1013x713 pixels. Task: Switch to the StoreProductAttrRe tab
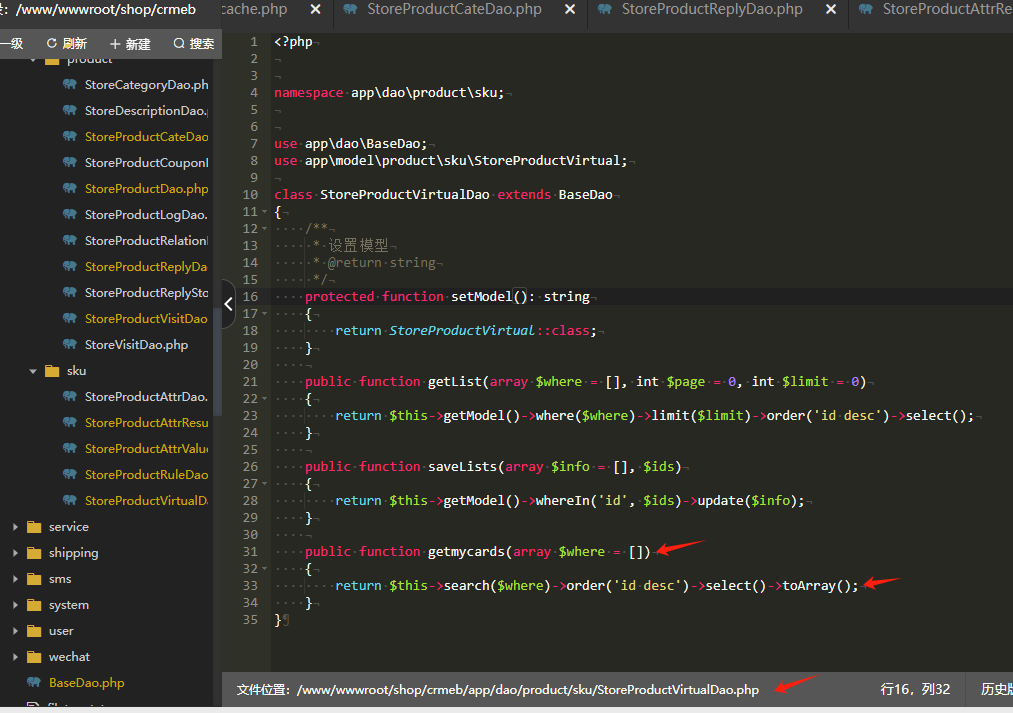[x=947, y=9]
